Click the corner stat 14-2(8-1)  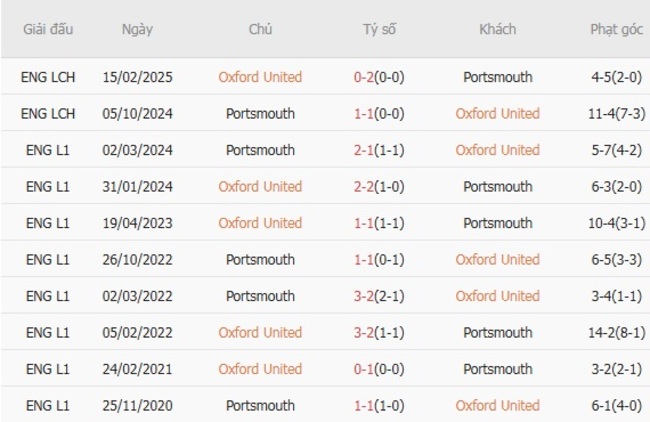[x=617, y=332]
